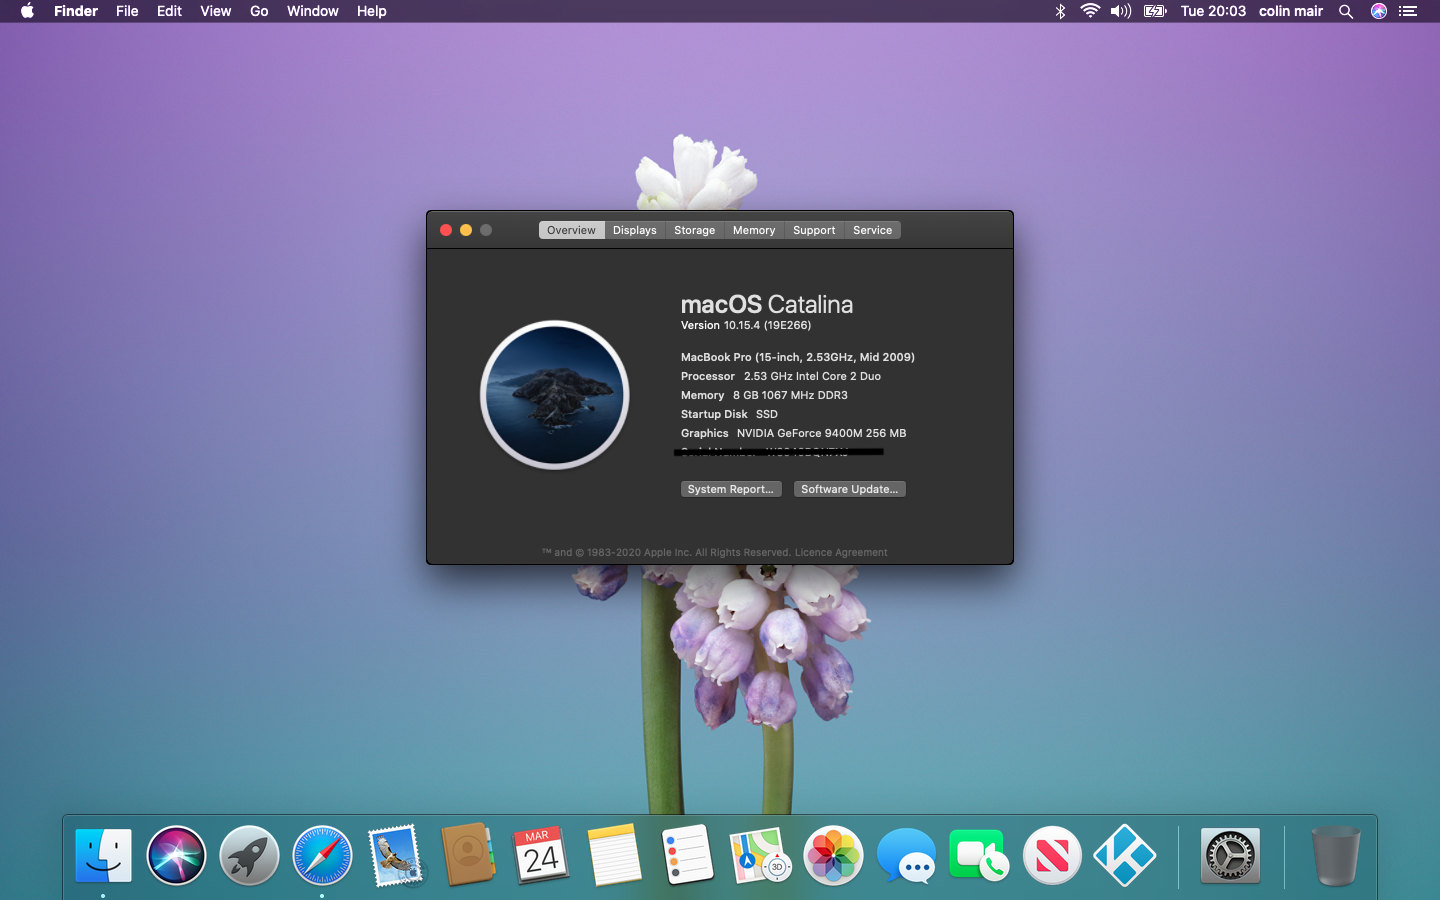Screen dimensions: 1440x900
Task: Click the Tue 20:03 clock
Action: 1213,11
